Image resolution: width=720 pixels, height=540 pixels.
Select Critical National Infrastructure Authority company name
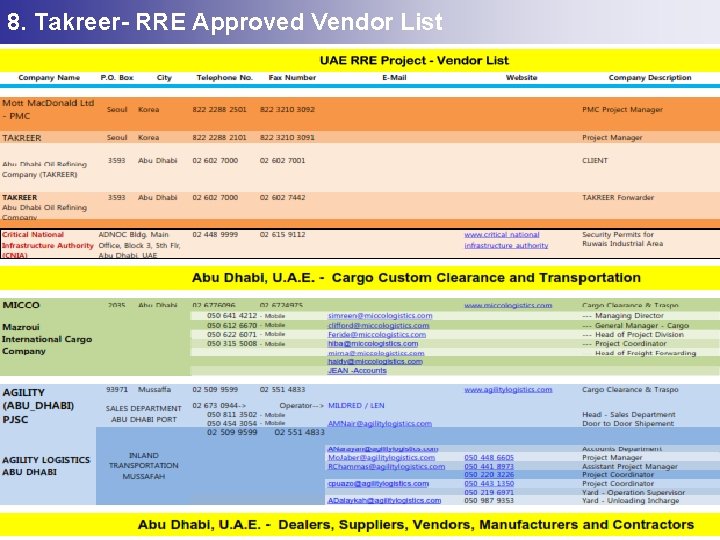tap(48, 245)
